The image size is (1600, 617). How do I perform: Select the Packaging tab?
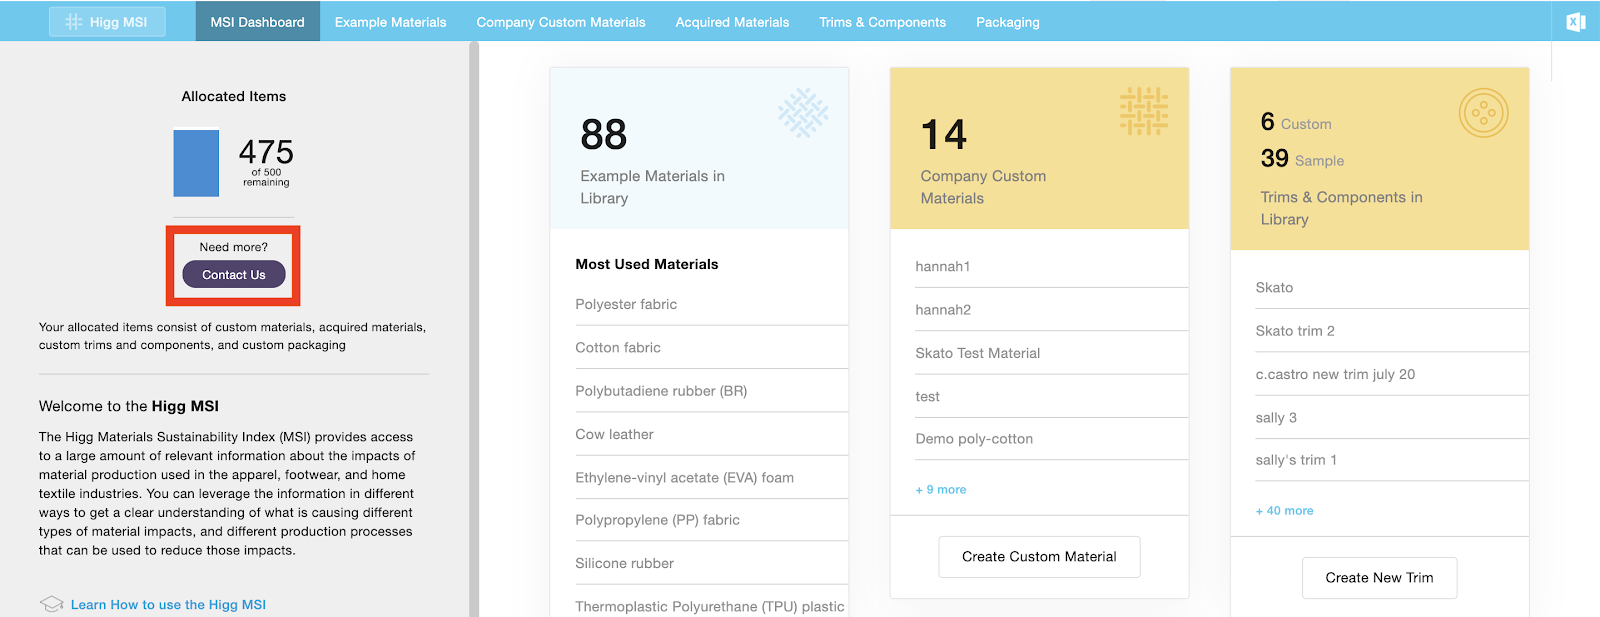1008,22
